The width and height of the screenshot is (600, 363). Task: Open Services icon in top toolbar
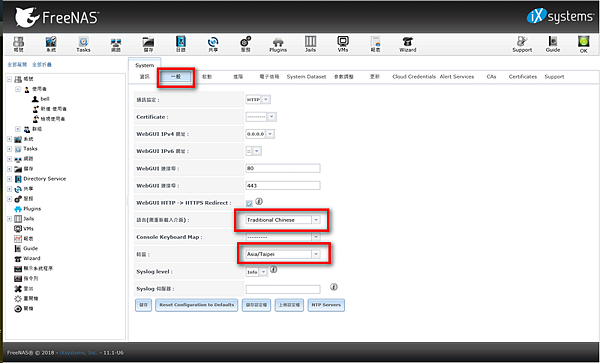tap(245, 44)
